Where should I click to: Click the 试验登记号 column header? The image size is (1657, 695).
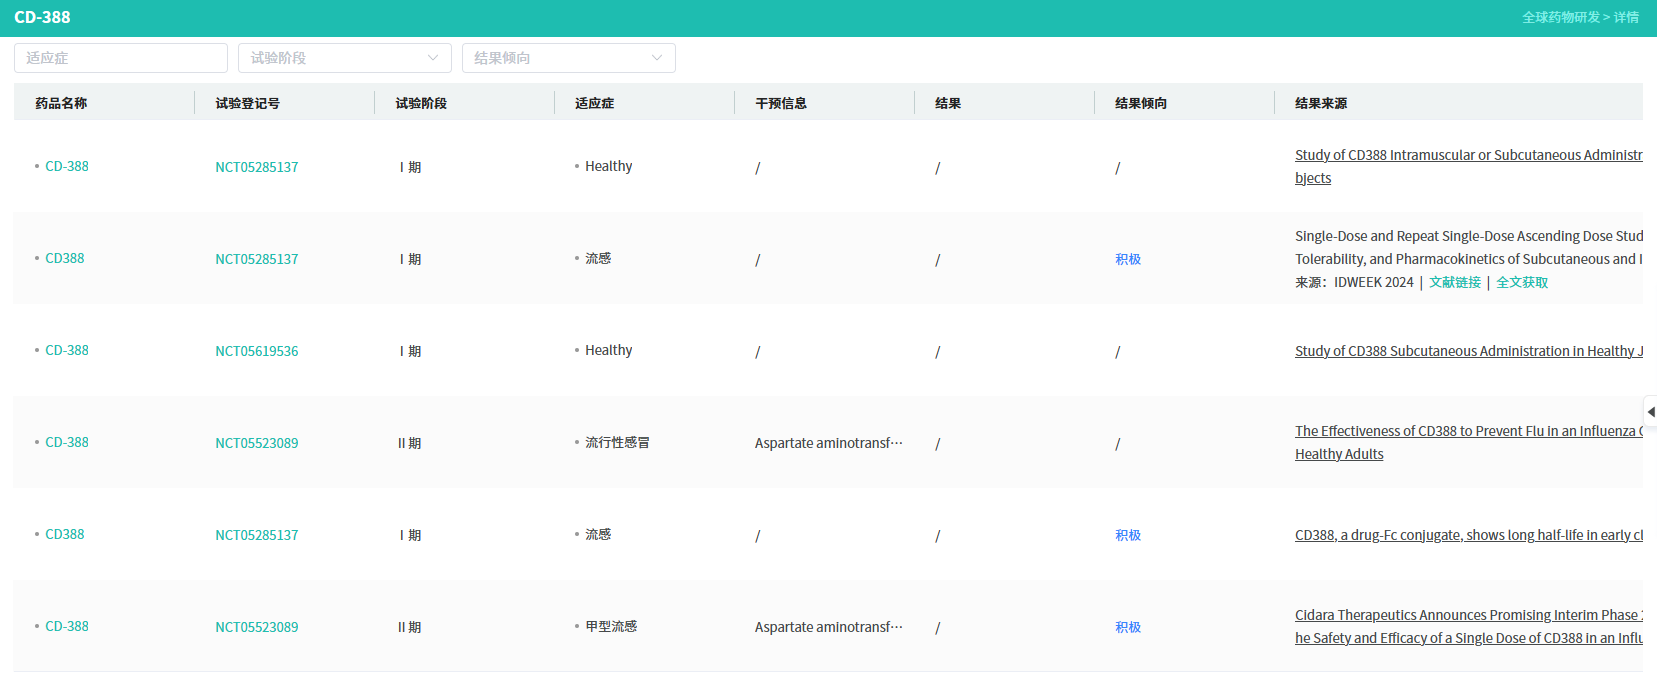tap(247, 103)
